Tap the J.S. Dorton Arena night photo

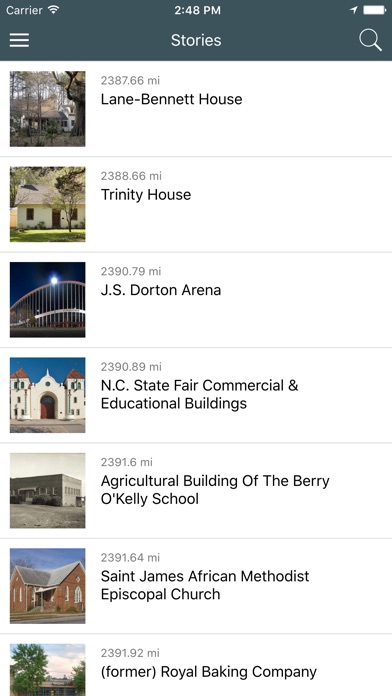pyautogui.click(x=48, y=300)
